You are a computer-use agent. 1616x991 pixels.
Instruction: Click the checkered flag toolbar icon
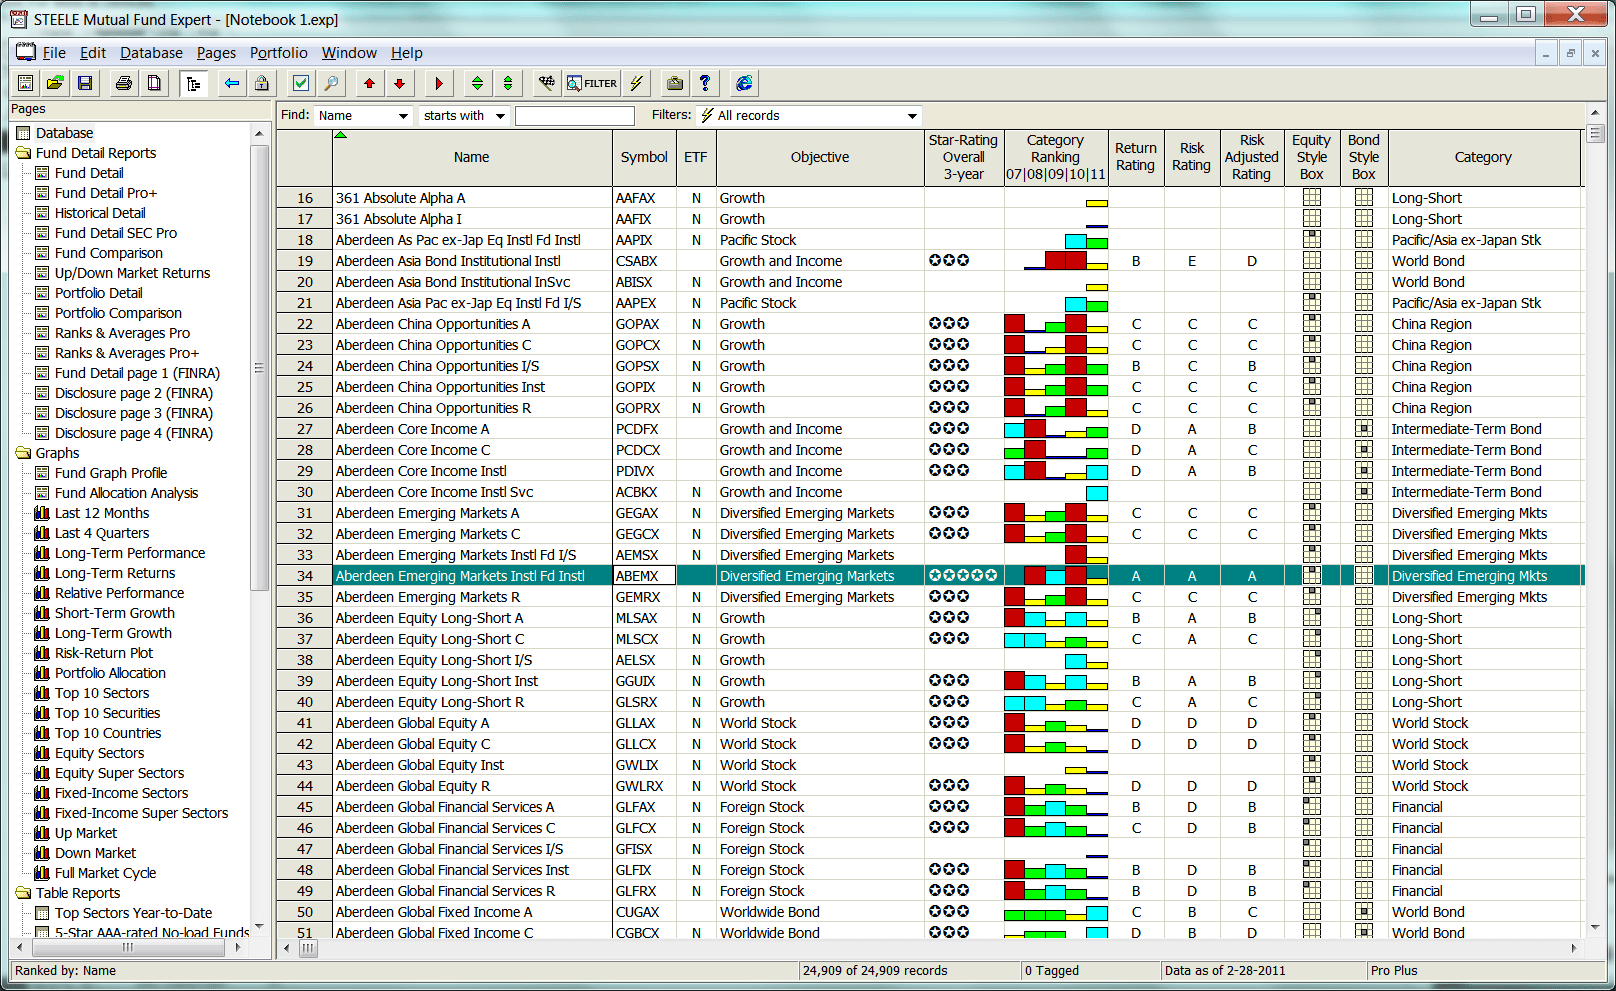click(x=547, y=83)
